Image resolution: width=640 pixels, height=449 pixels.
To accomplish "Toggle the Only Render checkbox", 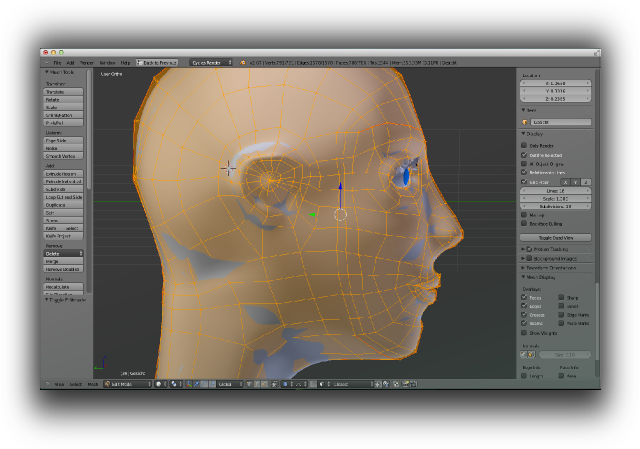I will (525, 145).
